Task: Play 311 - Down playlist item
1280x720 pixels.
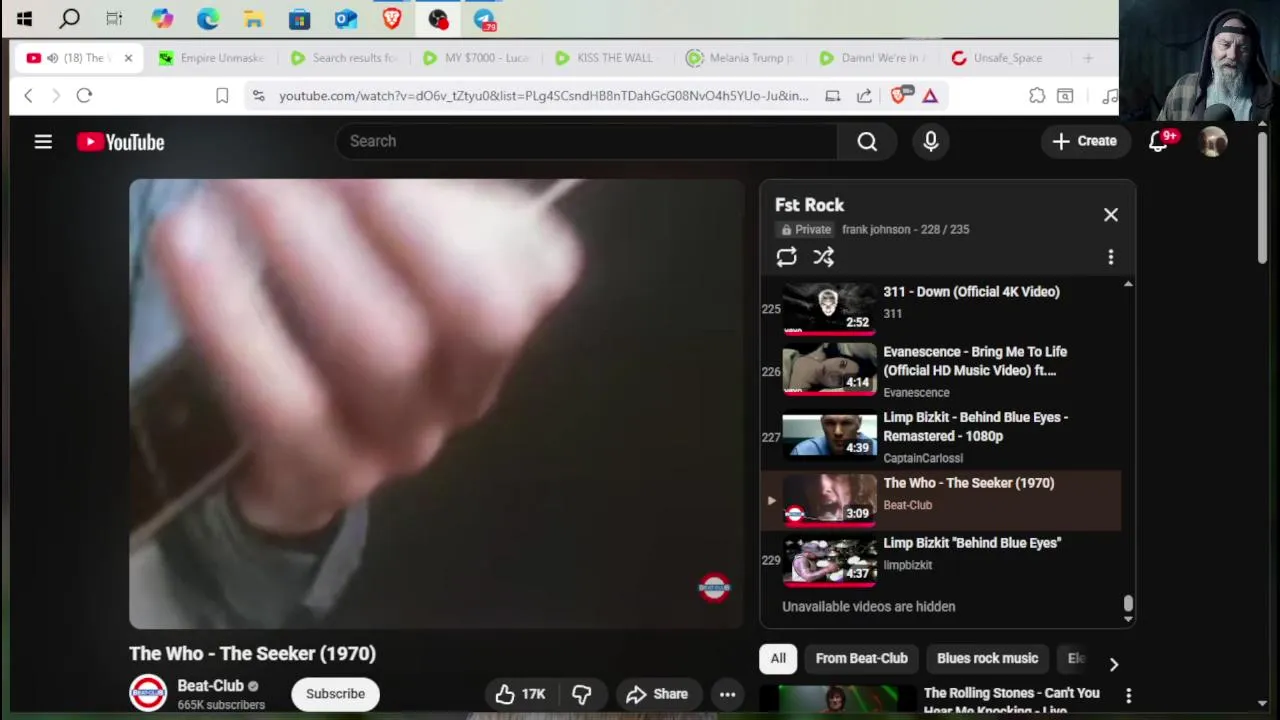Action: pos(940,309)
